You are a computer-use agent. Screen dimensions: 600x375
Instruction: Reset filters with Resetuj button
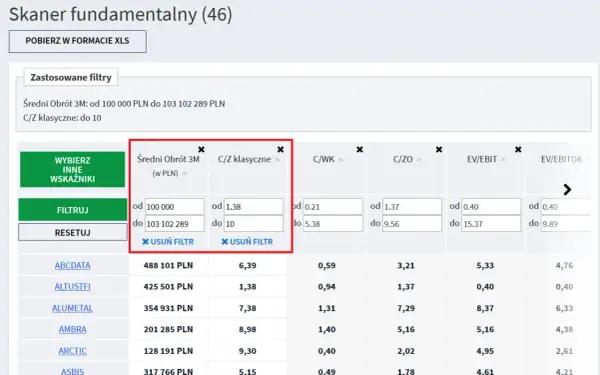[73, 232]
